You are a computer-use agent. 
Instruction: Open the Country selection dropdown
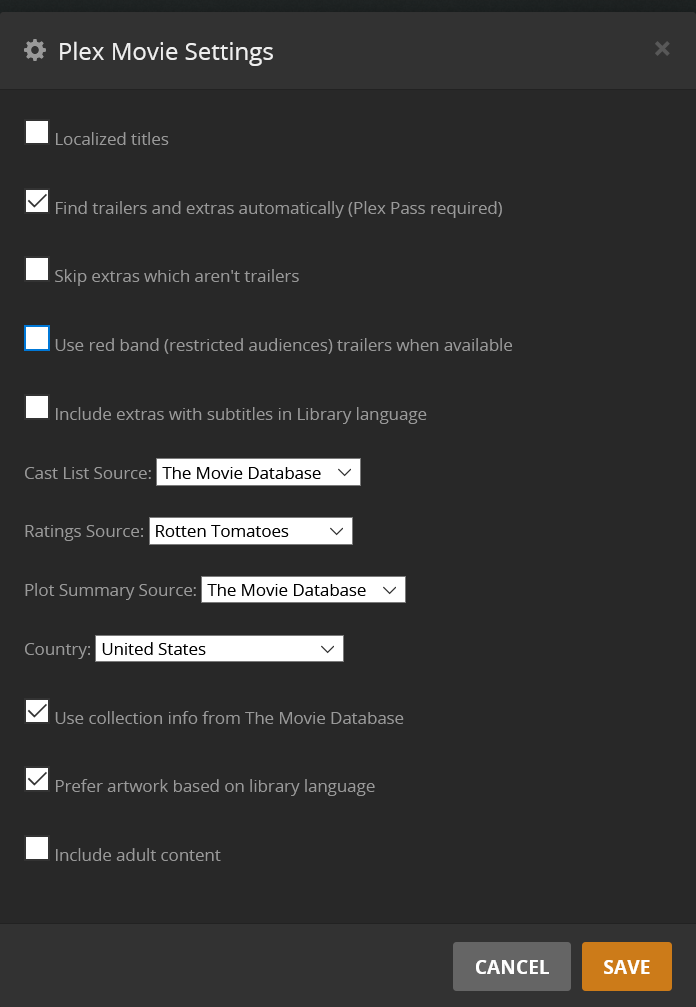[x=219, y=649]
